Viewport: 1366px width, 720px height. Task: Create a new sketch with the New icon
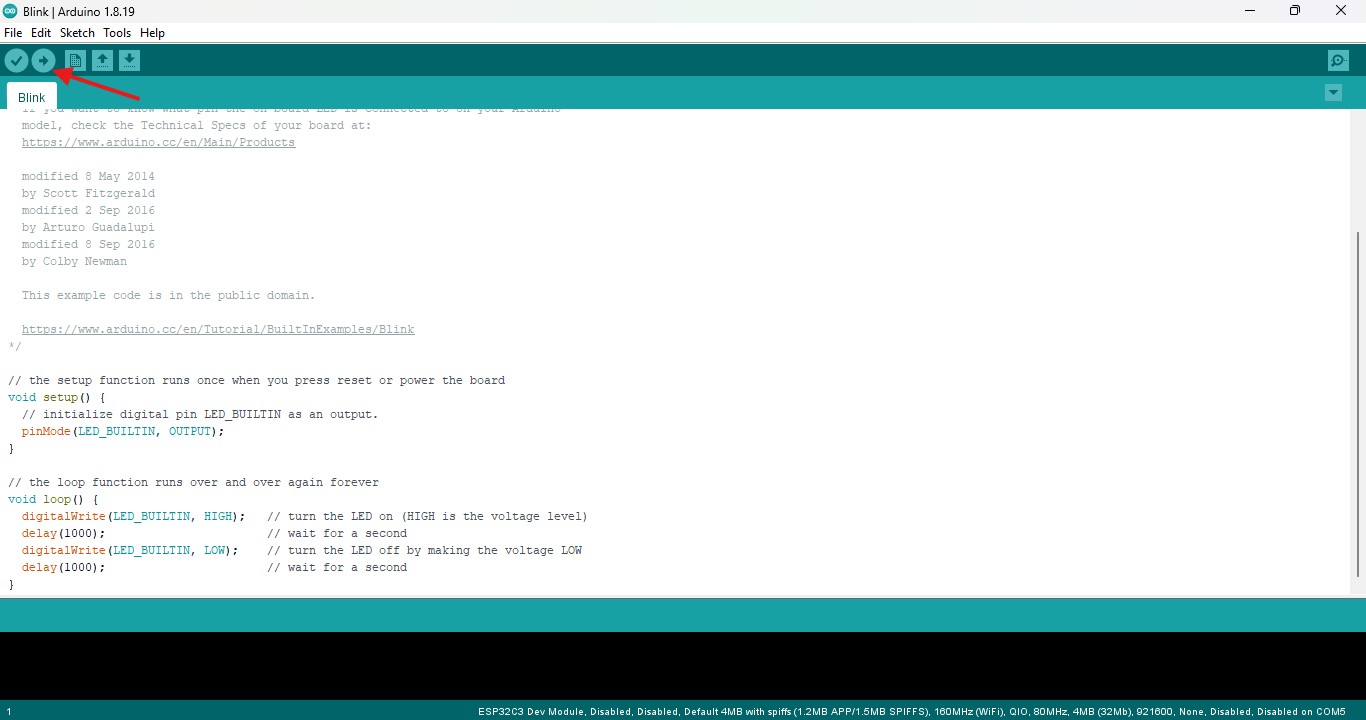75,61
